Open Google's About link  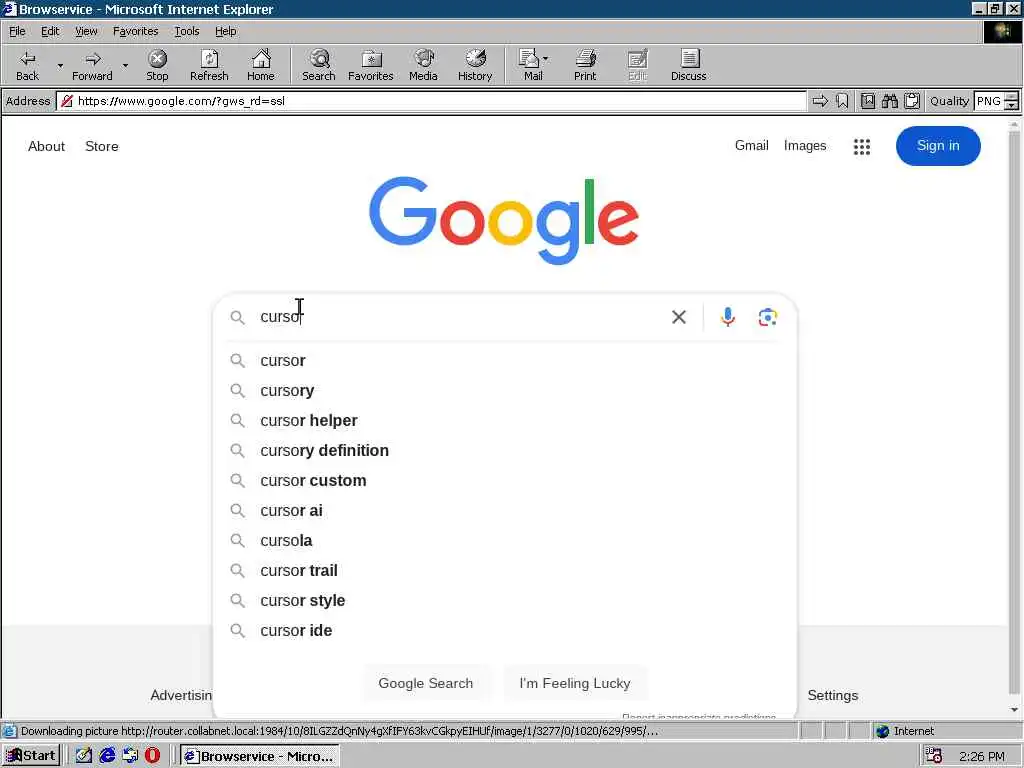coord(46,146)
